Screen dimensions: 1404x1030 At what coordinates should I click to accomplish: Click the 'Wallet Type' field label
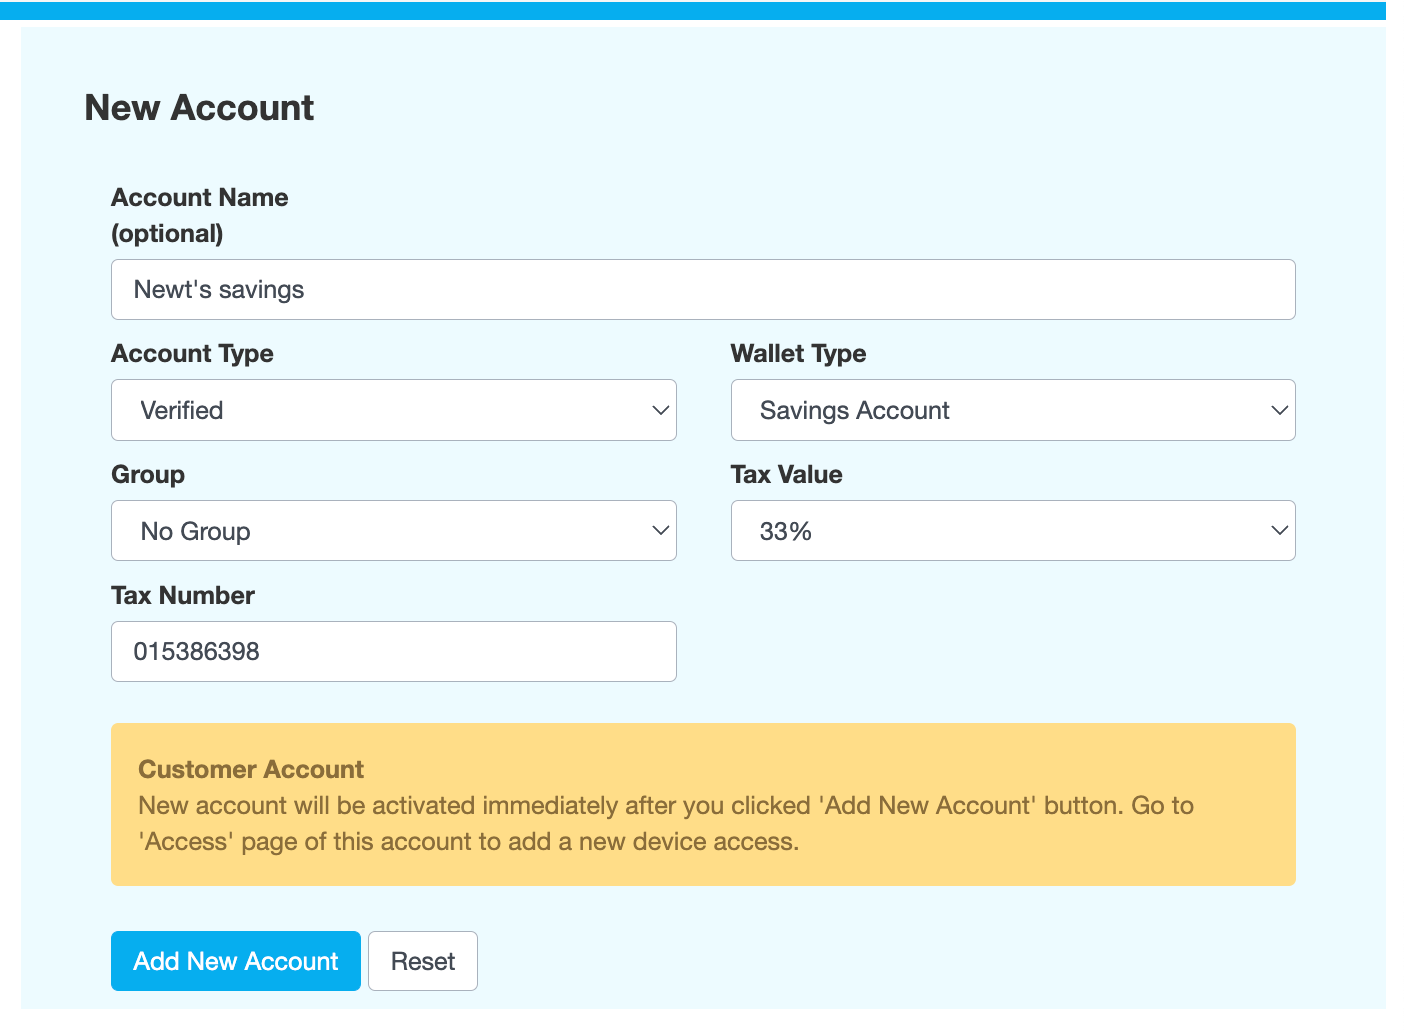tap(798, 354)
